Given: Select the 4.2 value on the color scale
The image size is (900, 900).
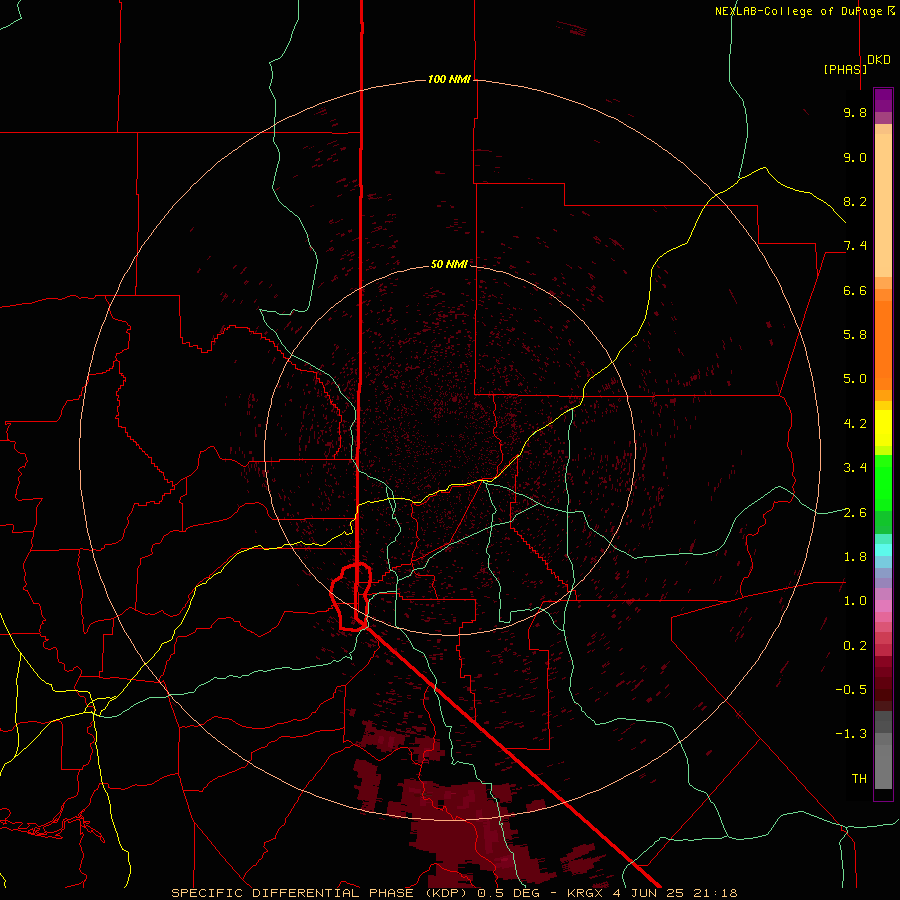Looking at the screenshot, I should coord(855,424).
